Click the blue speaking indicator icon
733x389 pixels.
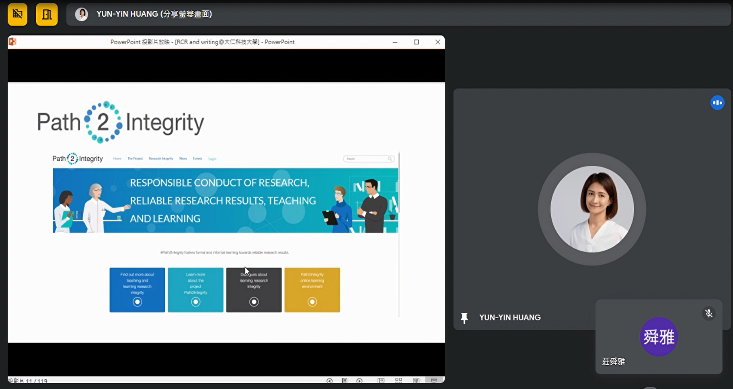pyautogui.click(x=717, y=102)
